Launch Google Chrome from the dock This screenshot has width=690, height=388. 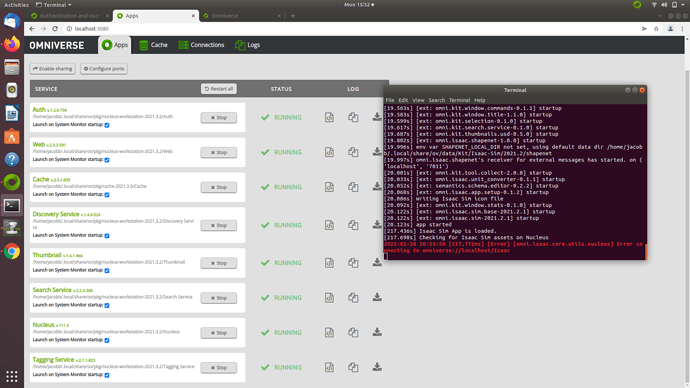click(12, 251)
